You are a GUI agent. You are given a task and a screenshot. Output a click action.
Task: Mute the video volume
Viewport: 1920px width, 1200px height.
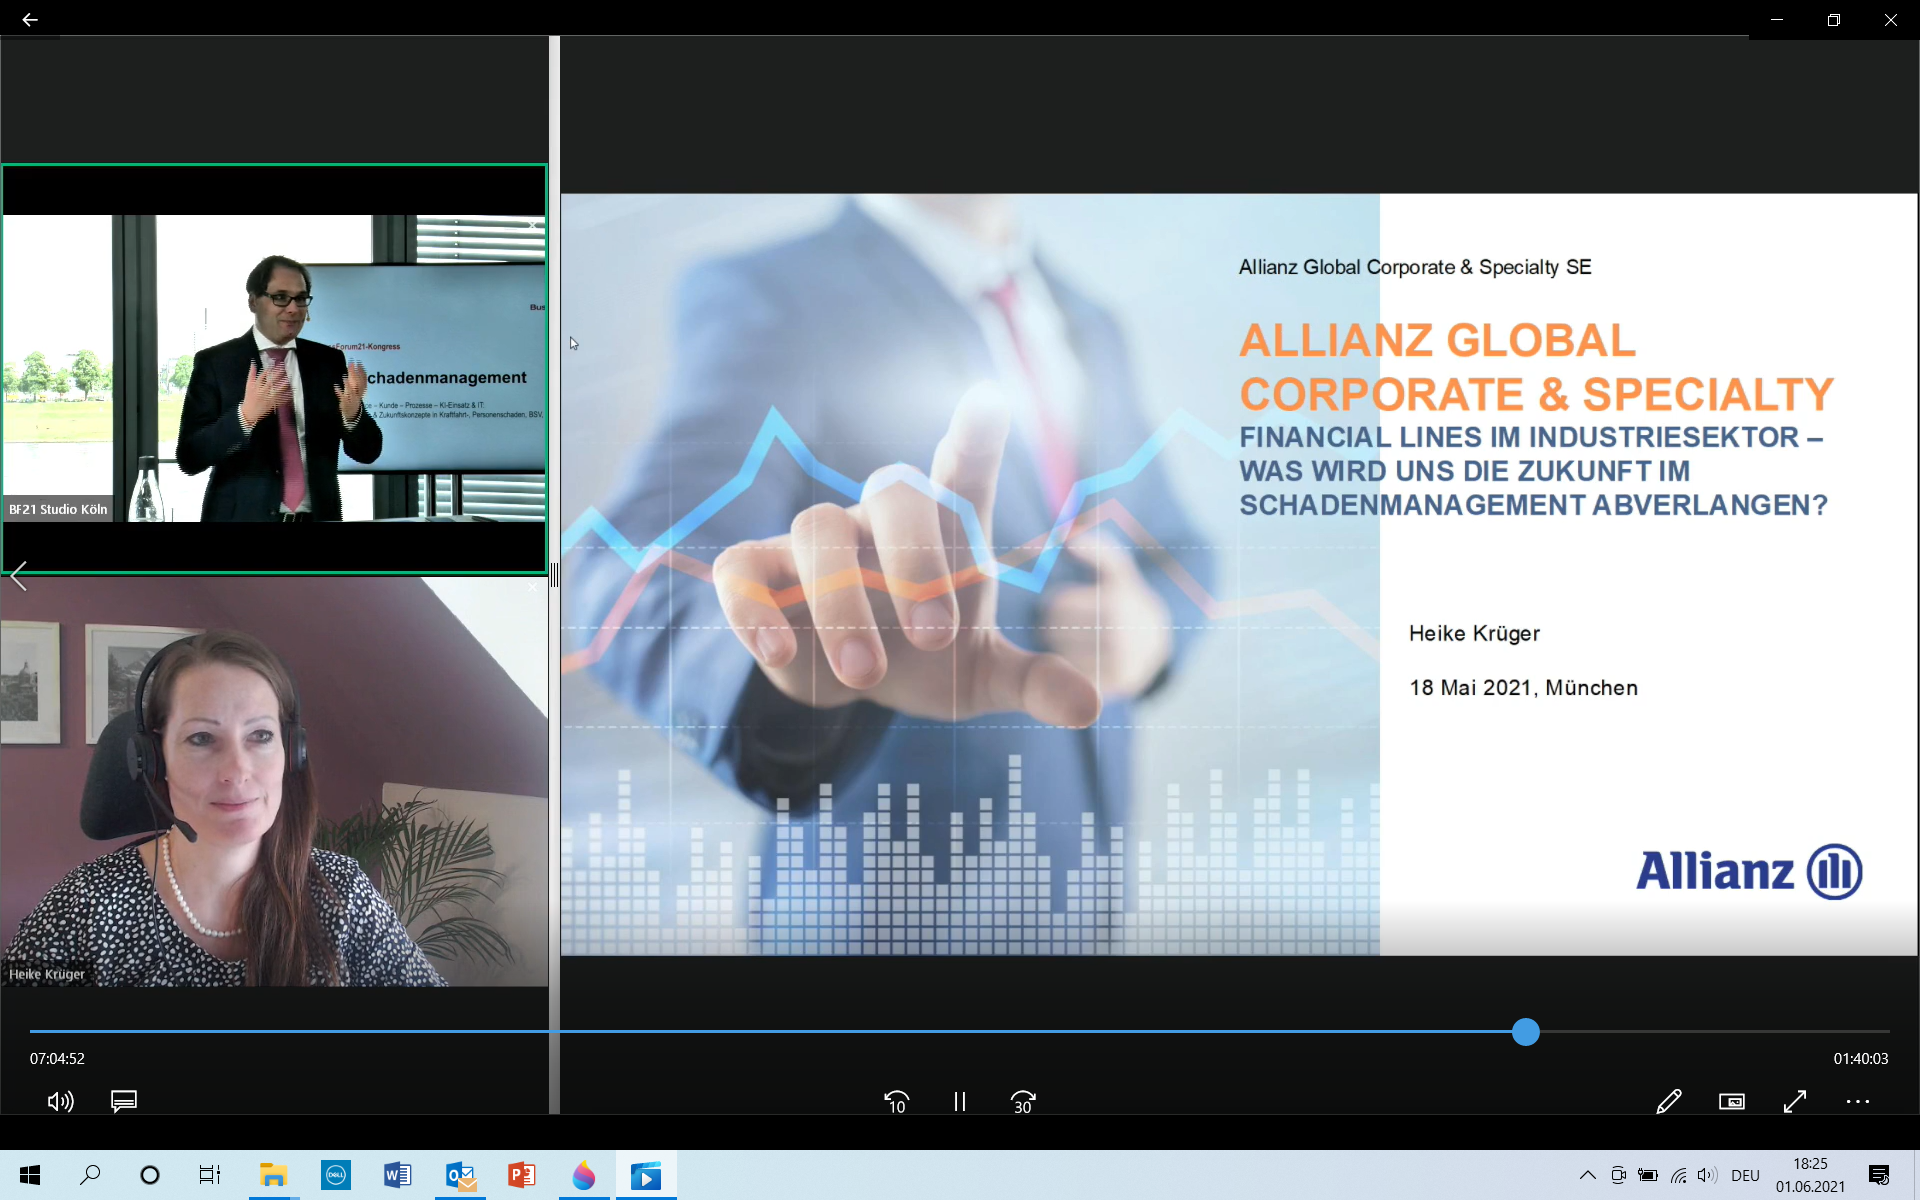pyautogui.click(x=60, y=1101)
